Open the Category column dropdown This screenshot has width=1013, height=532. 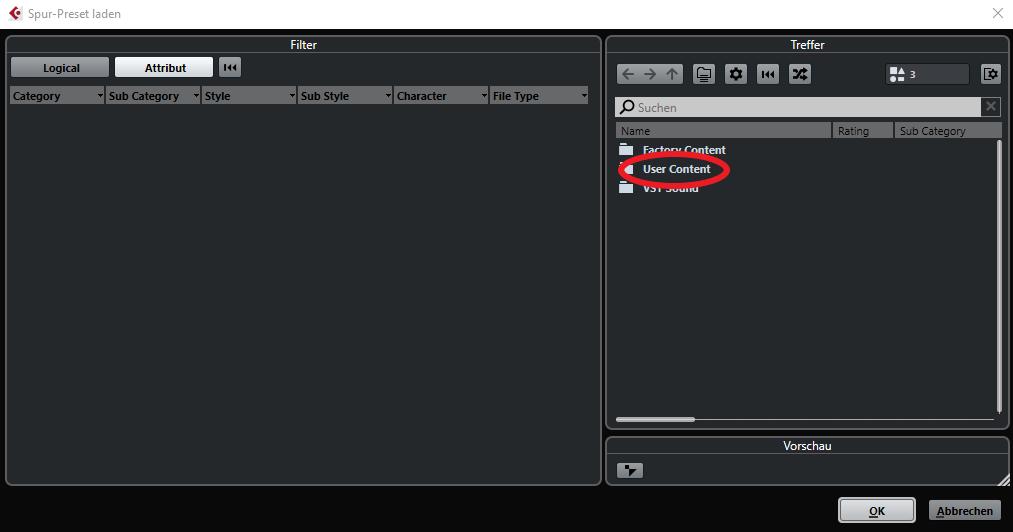pyautogui.click(x=57, y=96)
